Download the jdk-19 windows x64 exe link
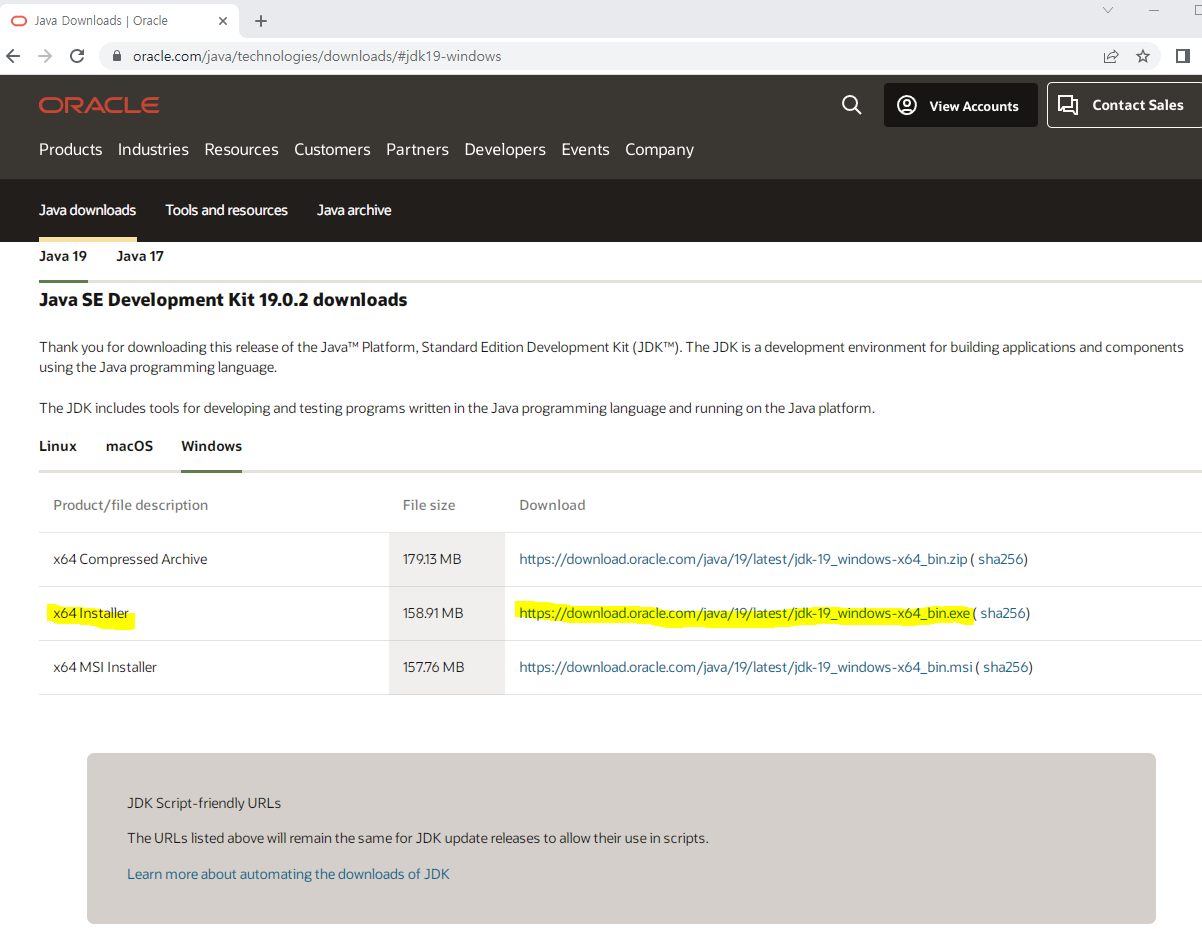Viewport: 1202px width, 929px height. [x=744, y=613]
